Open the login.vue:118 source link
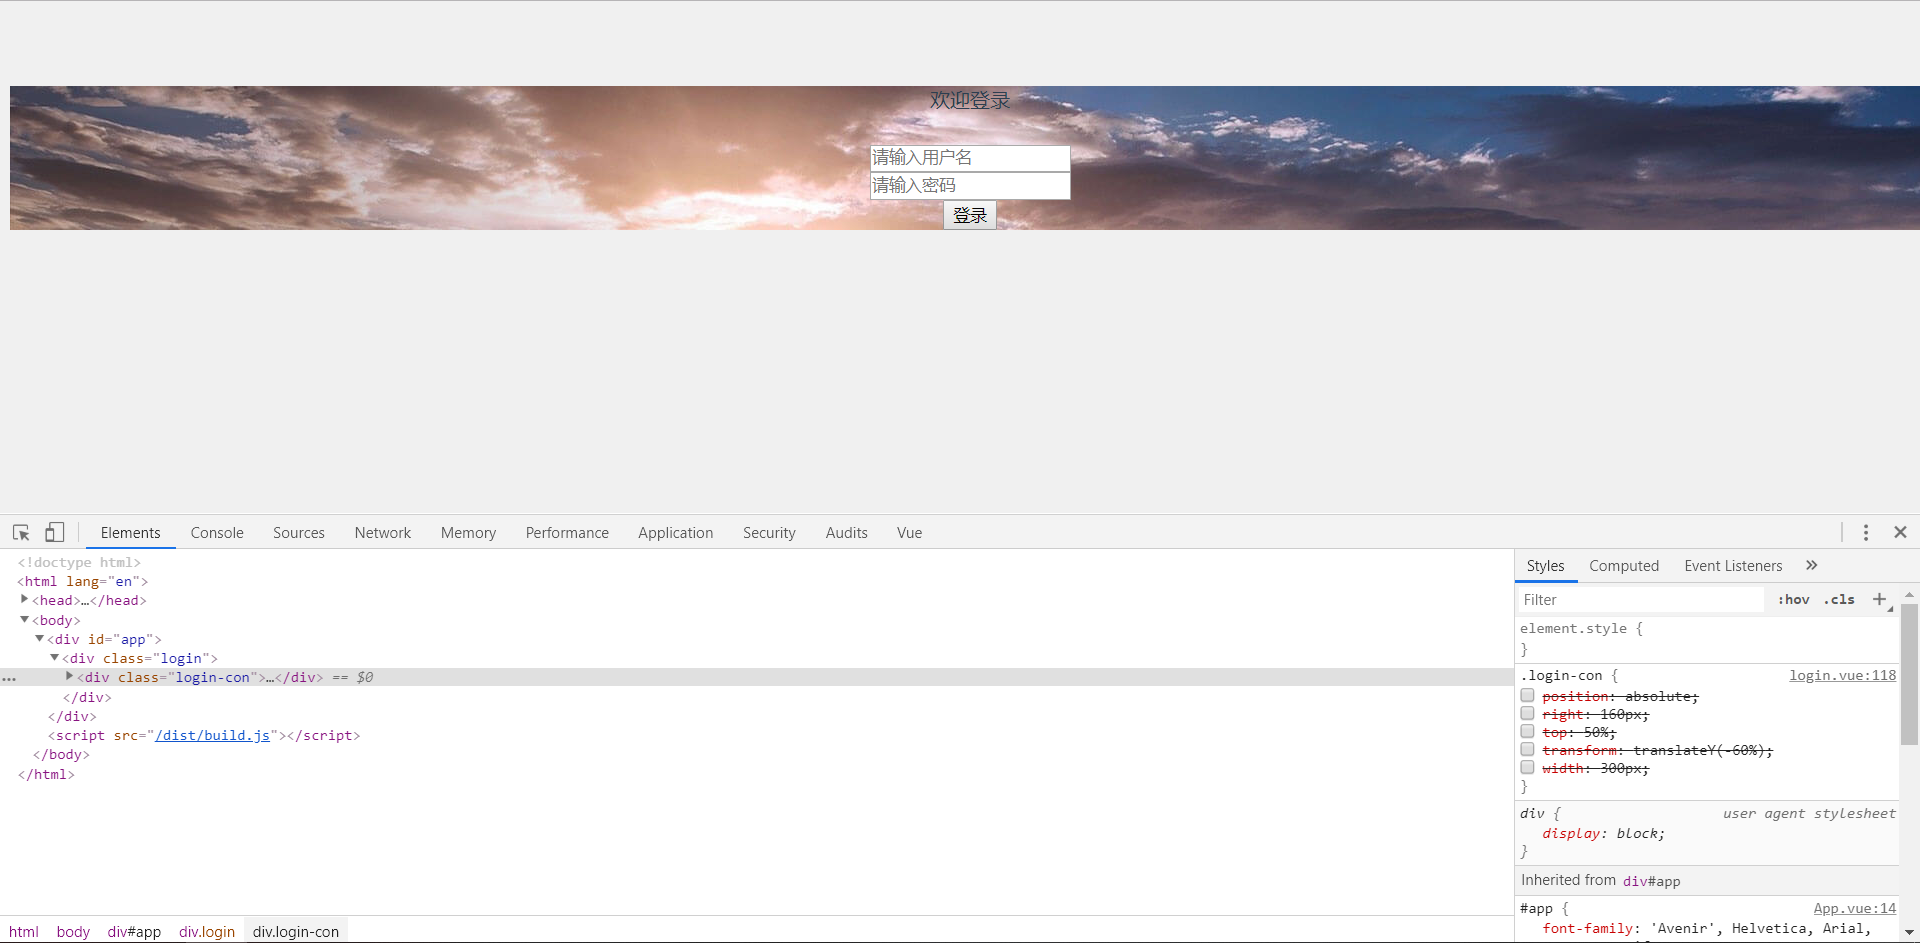The height and width of the screenshot is (943, 1920). click(x=1843, y=676)
